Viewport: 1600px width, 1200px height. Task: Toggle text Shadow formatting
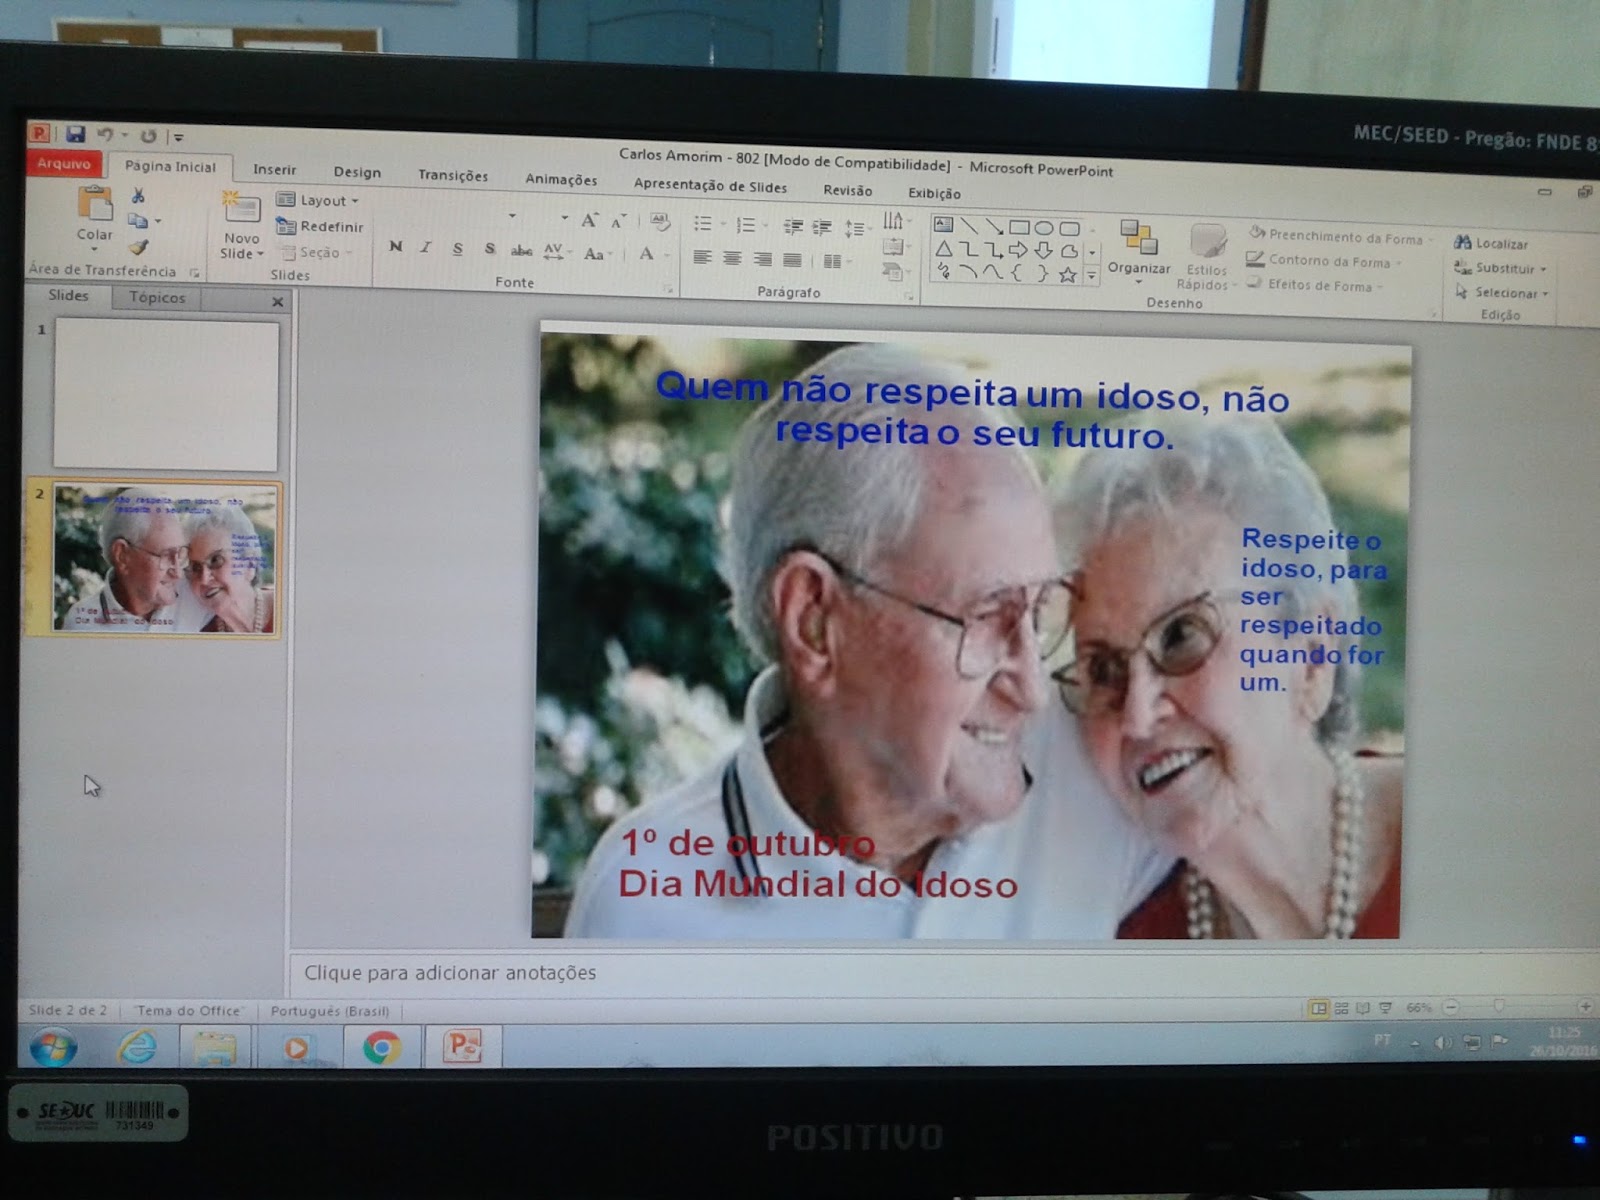click(x=489, y=249)
